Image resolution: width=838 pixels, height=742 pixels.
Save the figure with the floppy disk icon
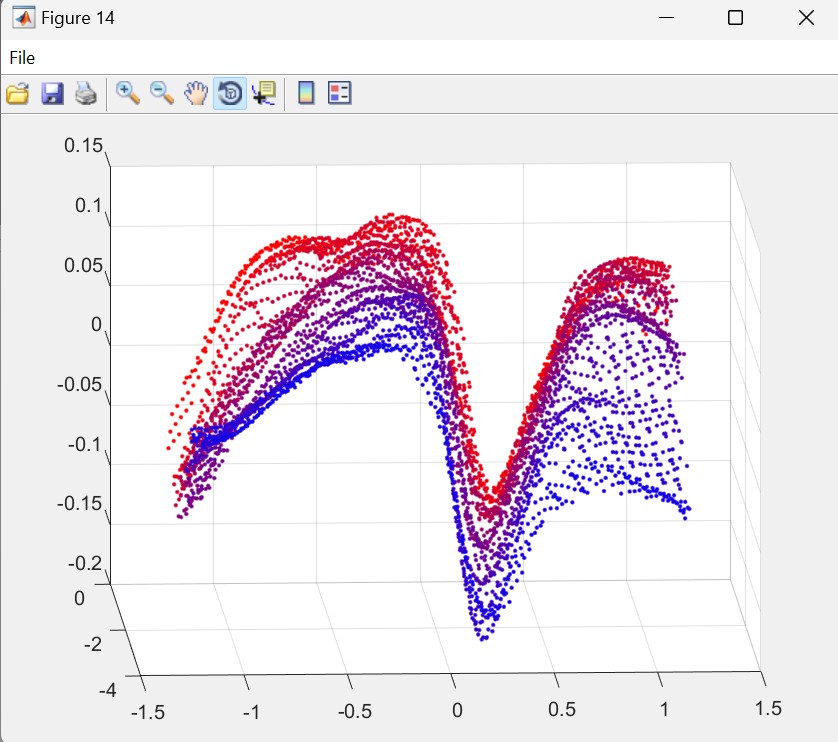(52, 94)
